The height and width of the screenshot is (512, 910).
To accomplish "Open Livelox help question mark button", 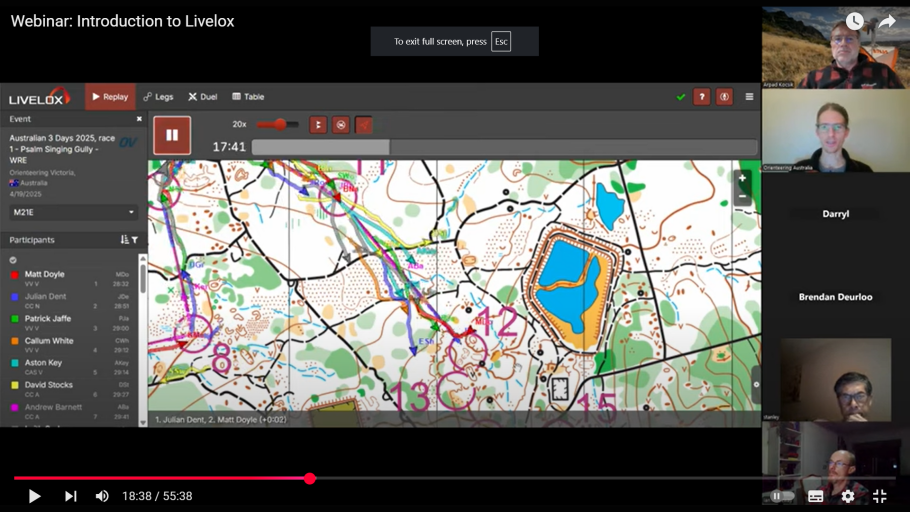I will (x=702, y=97).
